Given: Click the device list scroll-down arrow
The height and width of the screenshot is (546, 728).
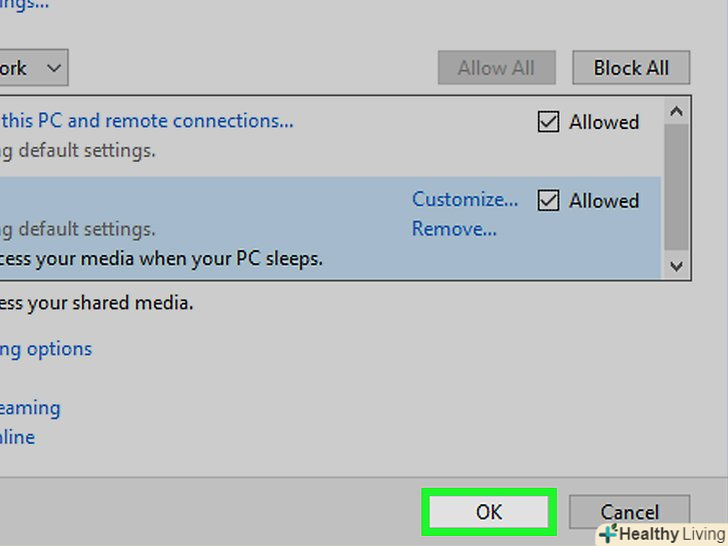Looking at the screenshot, I should point(677,265).
